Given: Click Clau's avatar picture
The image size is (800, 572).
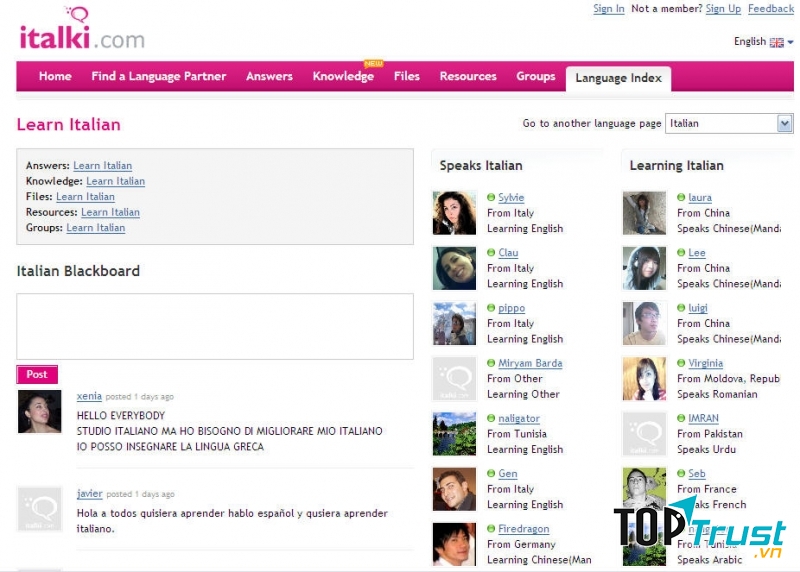Looking at the screenshot, I should (454, 268).
